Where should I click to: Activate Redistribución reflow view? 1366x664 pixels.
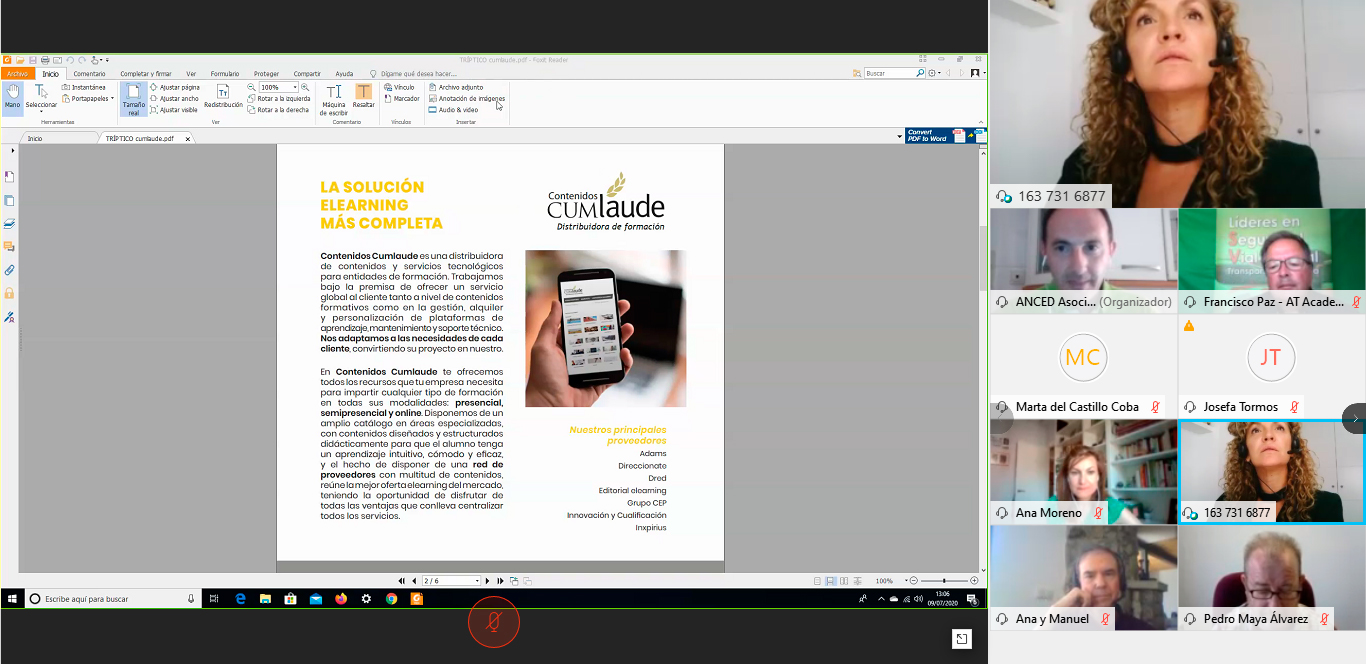[x=223, y=96]
